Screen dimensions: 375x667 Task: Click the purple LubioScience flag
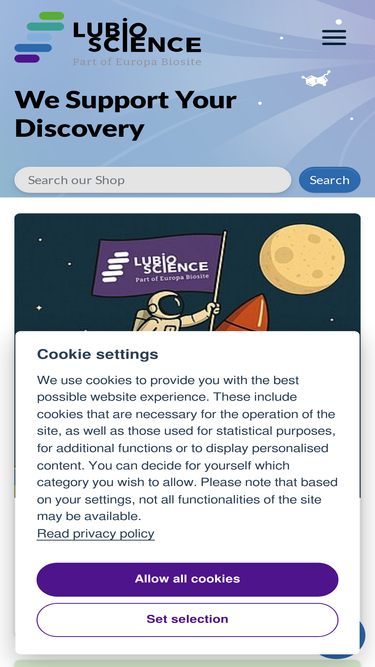(x=157, y=264)
